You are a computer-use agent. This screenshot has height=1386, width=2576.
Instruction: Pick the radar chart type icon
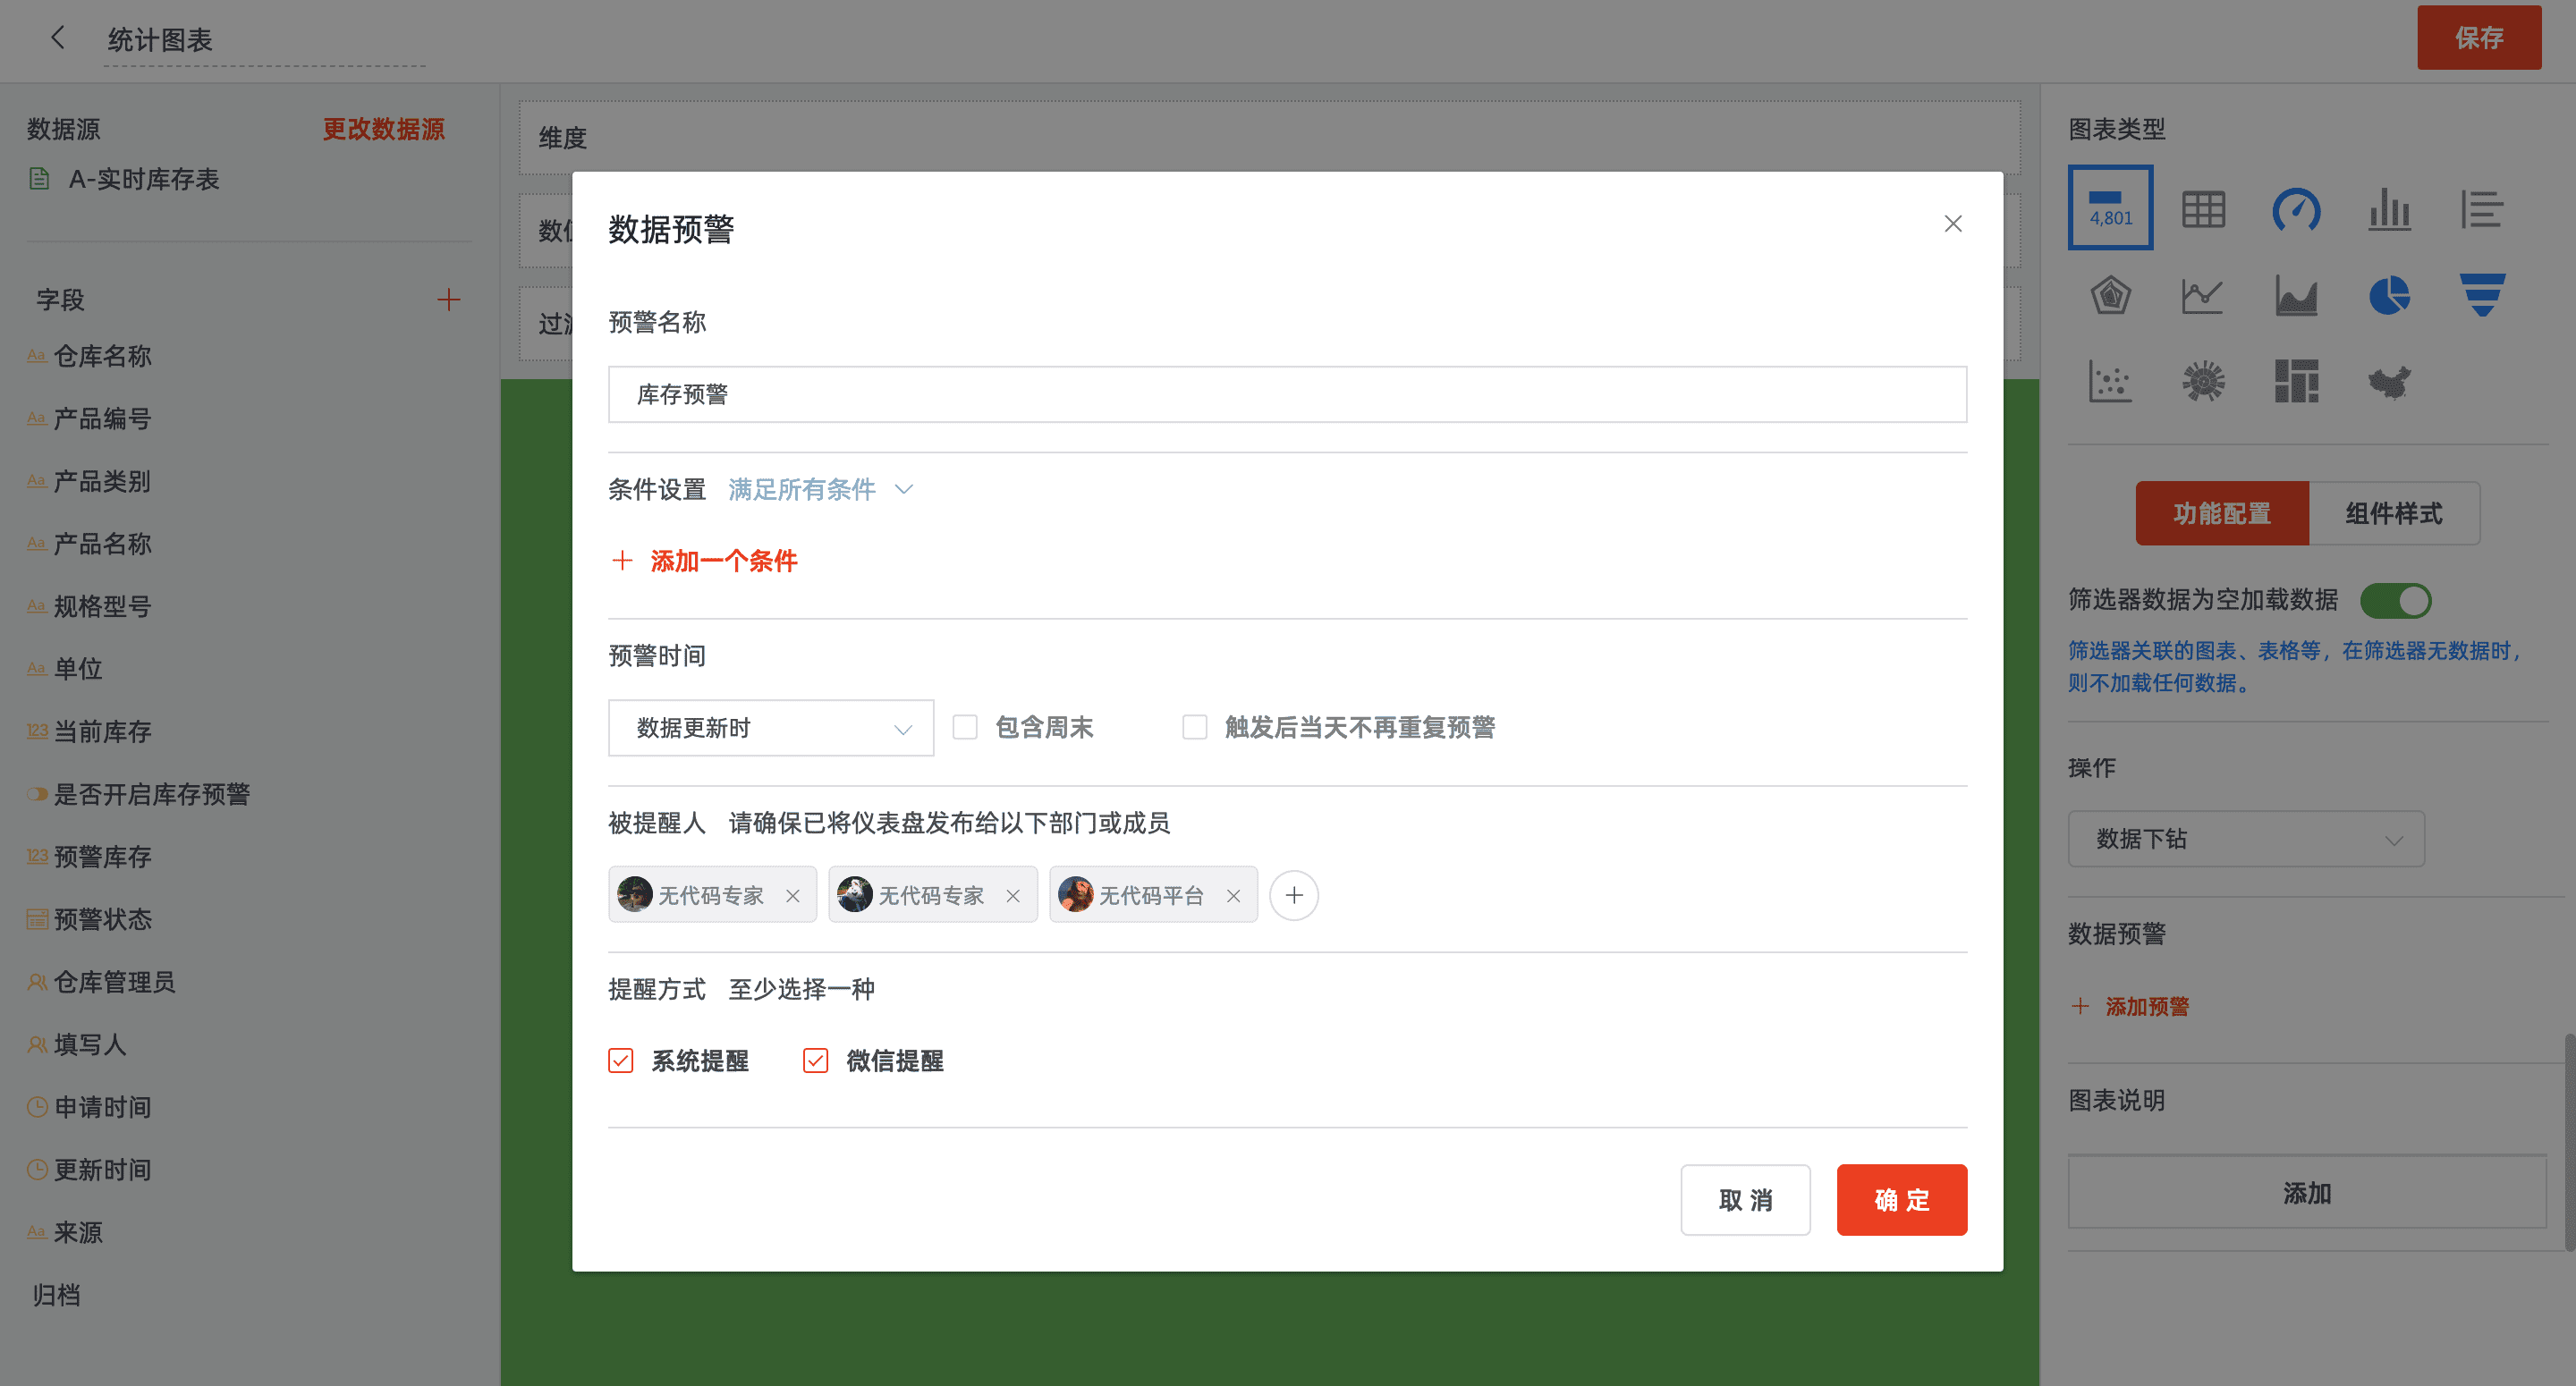point(2110,296)
